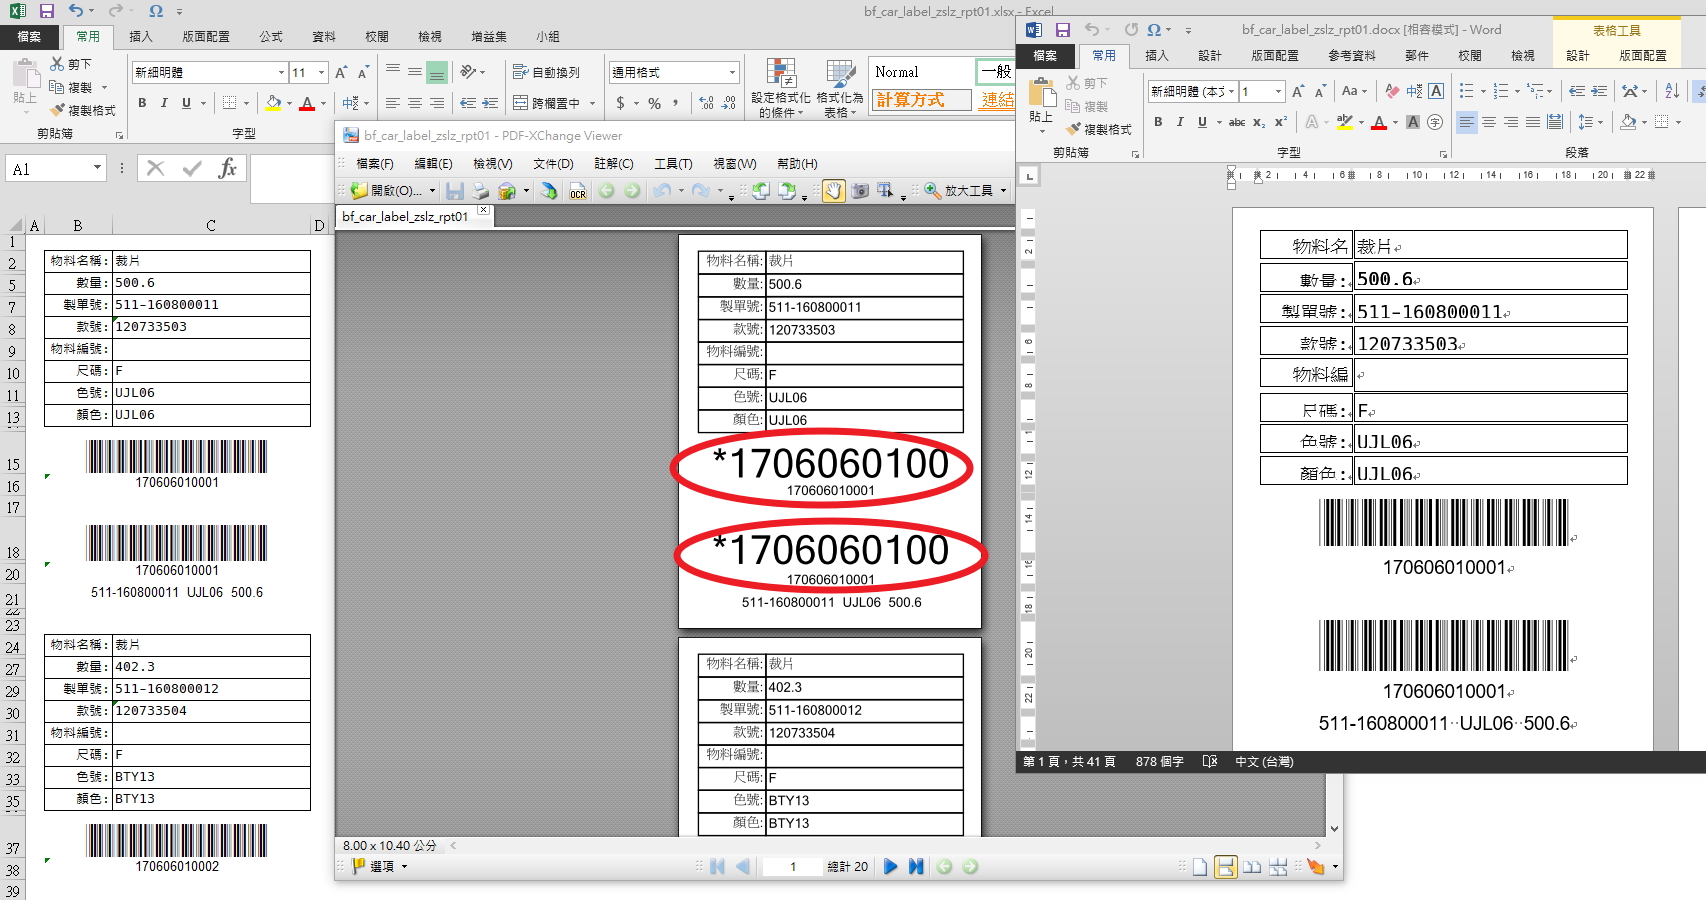Click the OCR icon in PDF-XChange toolbar
Screen dimensions: 1706x900
(x=578, y=191)
